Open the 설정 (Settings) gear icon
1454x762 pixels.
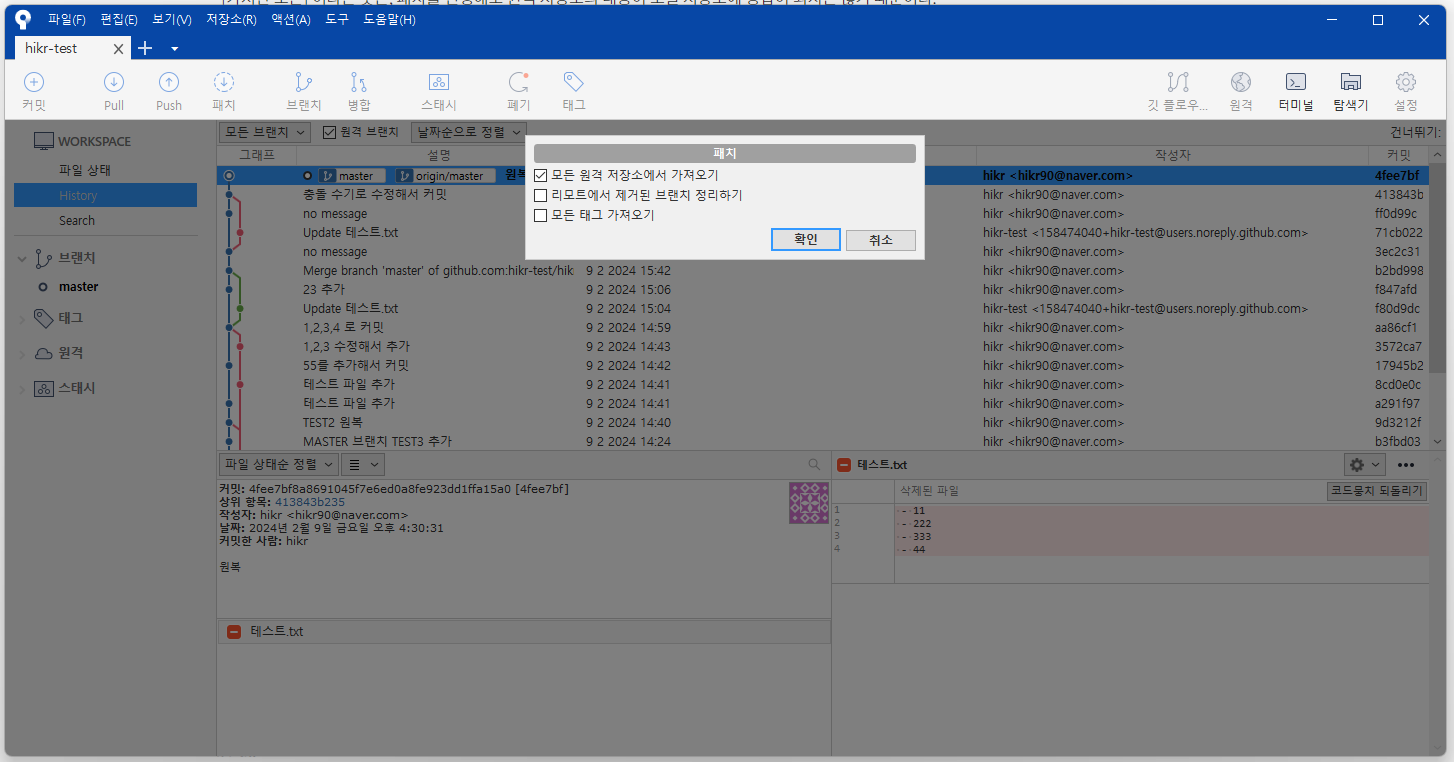pyautogui.click(x=1406, y=91)
